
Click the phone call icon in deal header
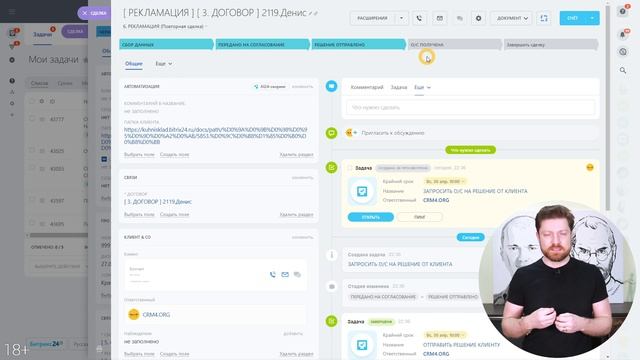[419, 18]
